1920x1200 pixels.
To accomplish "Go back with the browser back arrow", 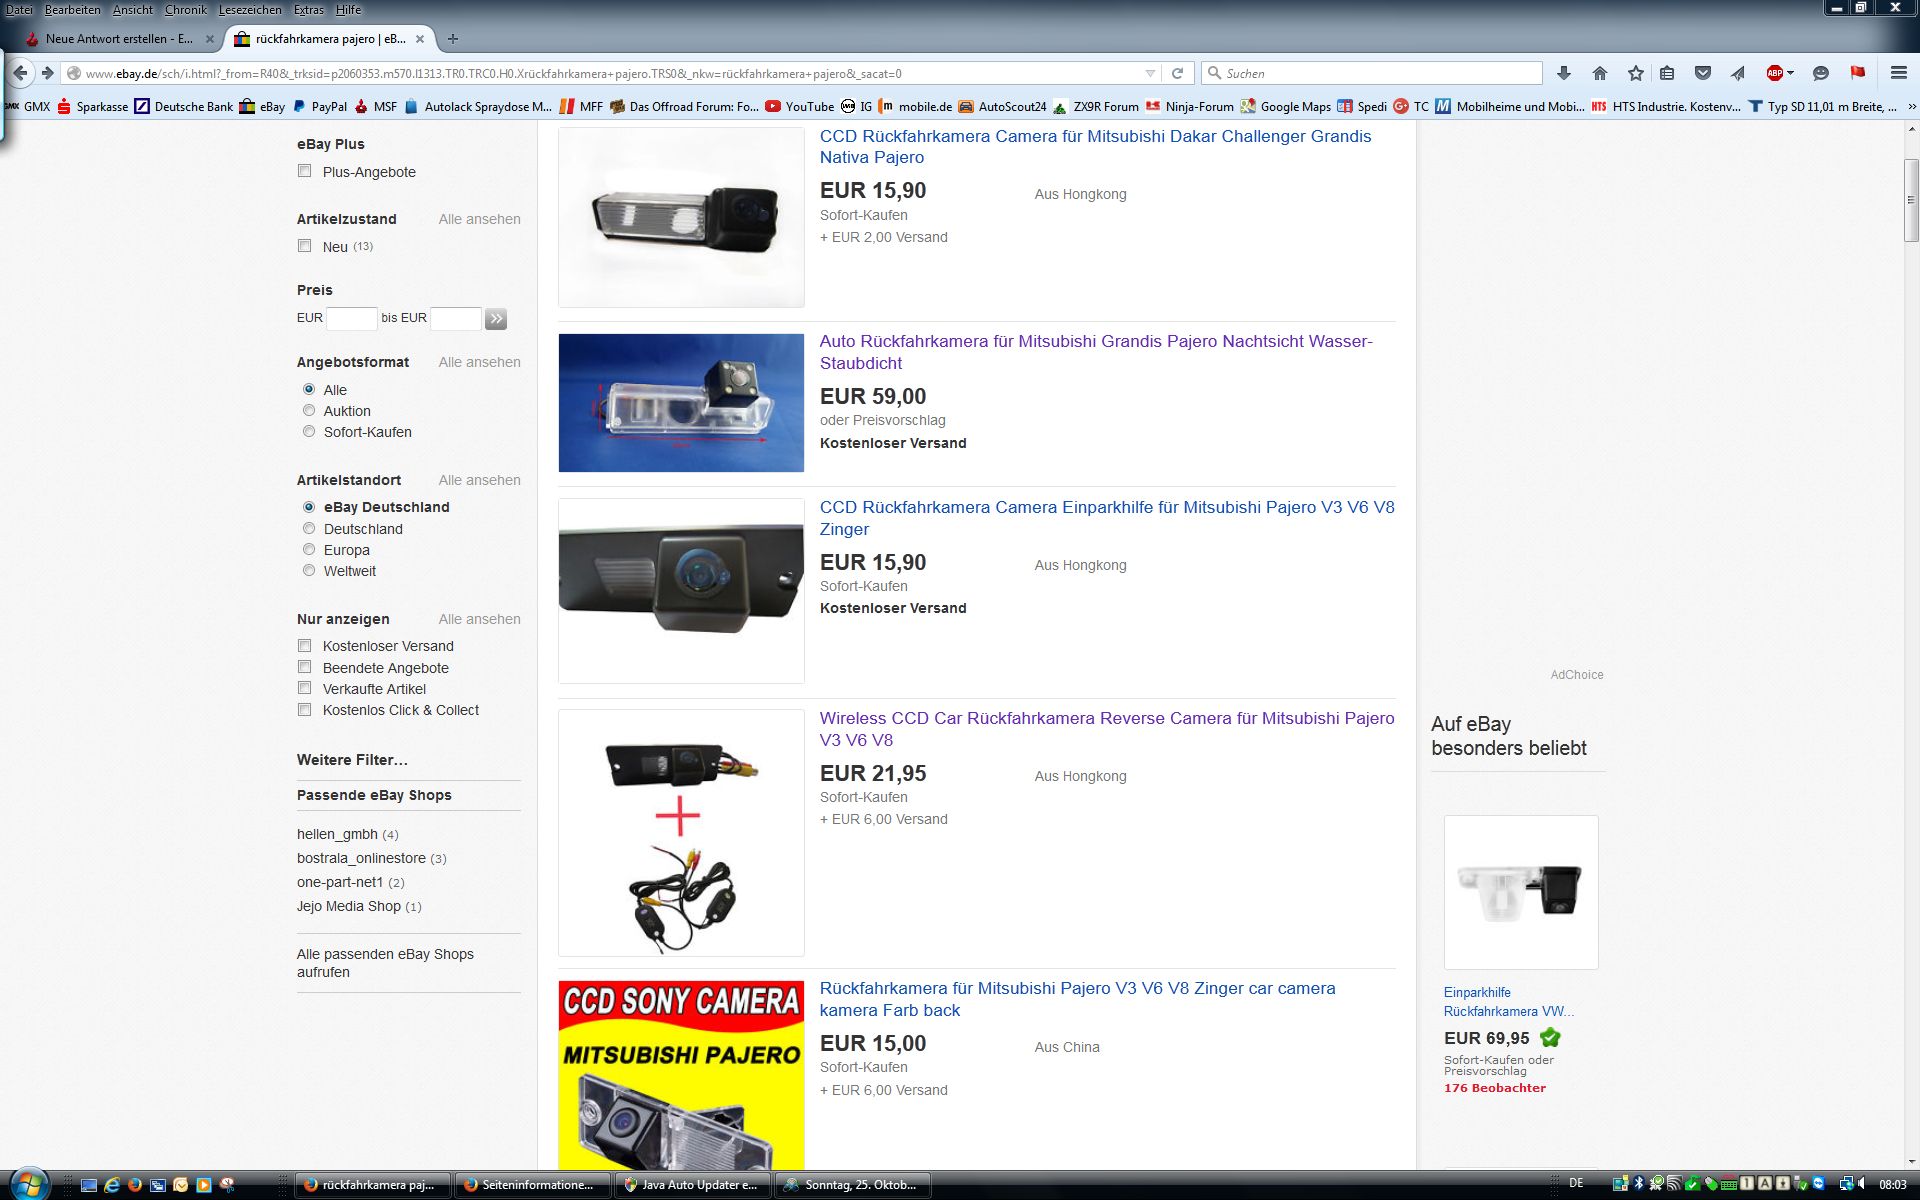I will (x=20, y=73).
